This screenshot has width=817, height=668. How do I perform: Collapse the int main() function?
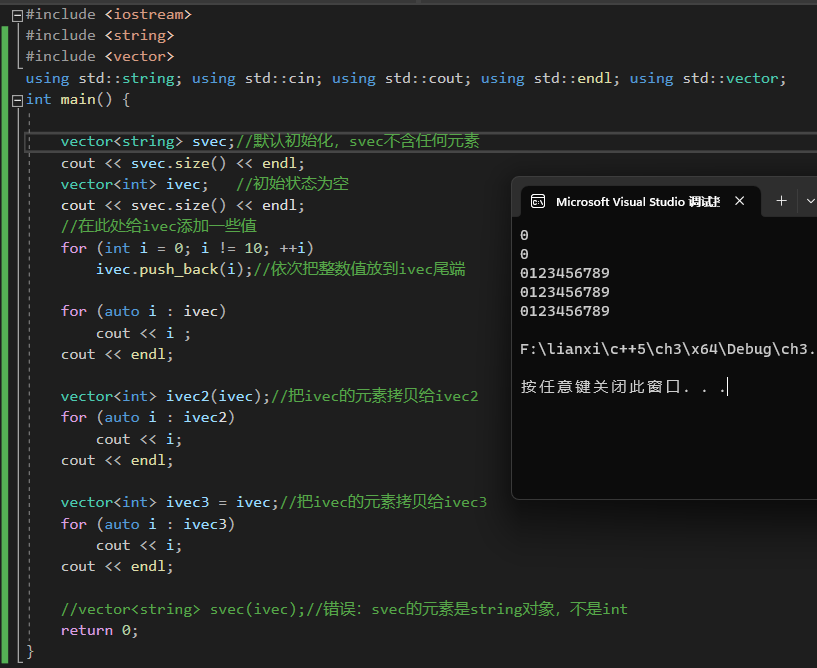coord(17,100)
